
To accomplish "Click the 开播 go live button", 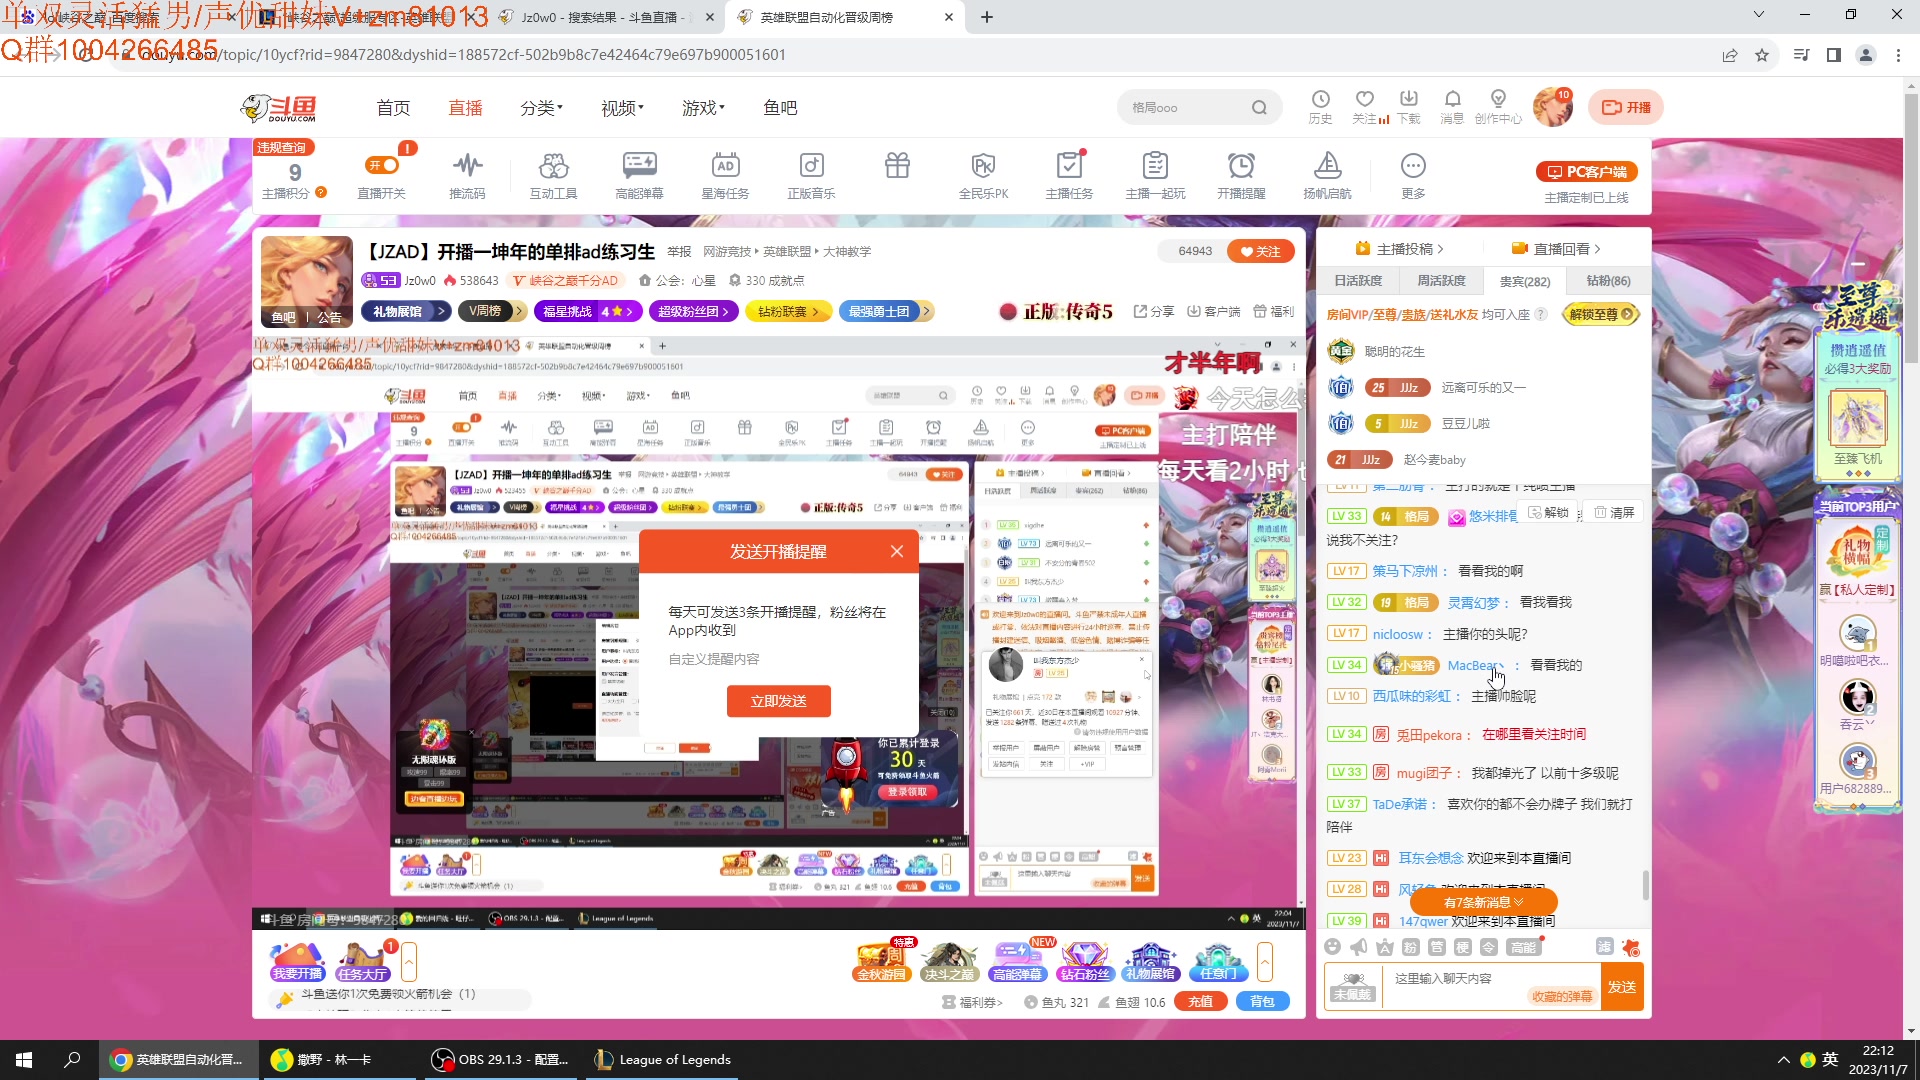I will click(x=1626, y=107).
